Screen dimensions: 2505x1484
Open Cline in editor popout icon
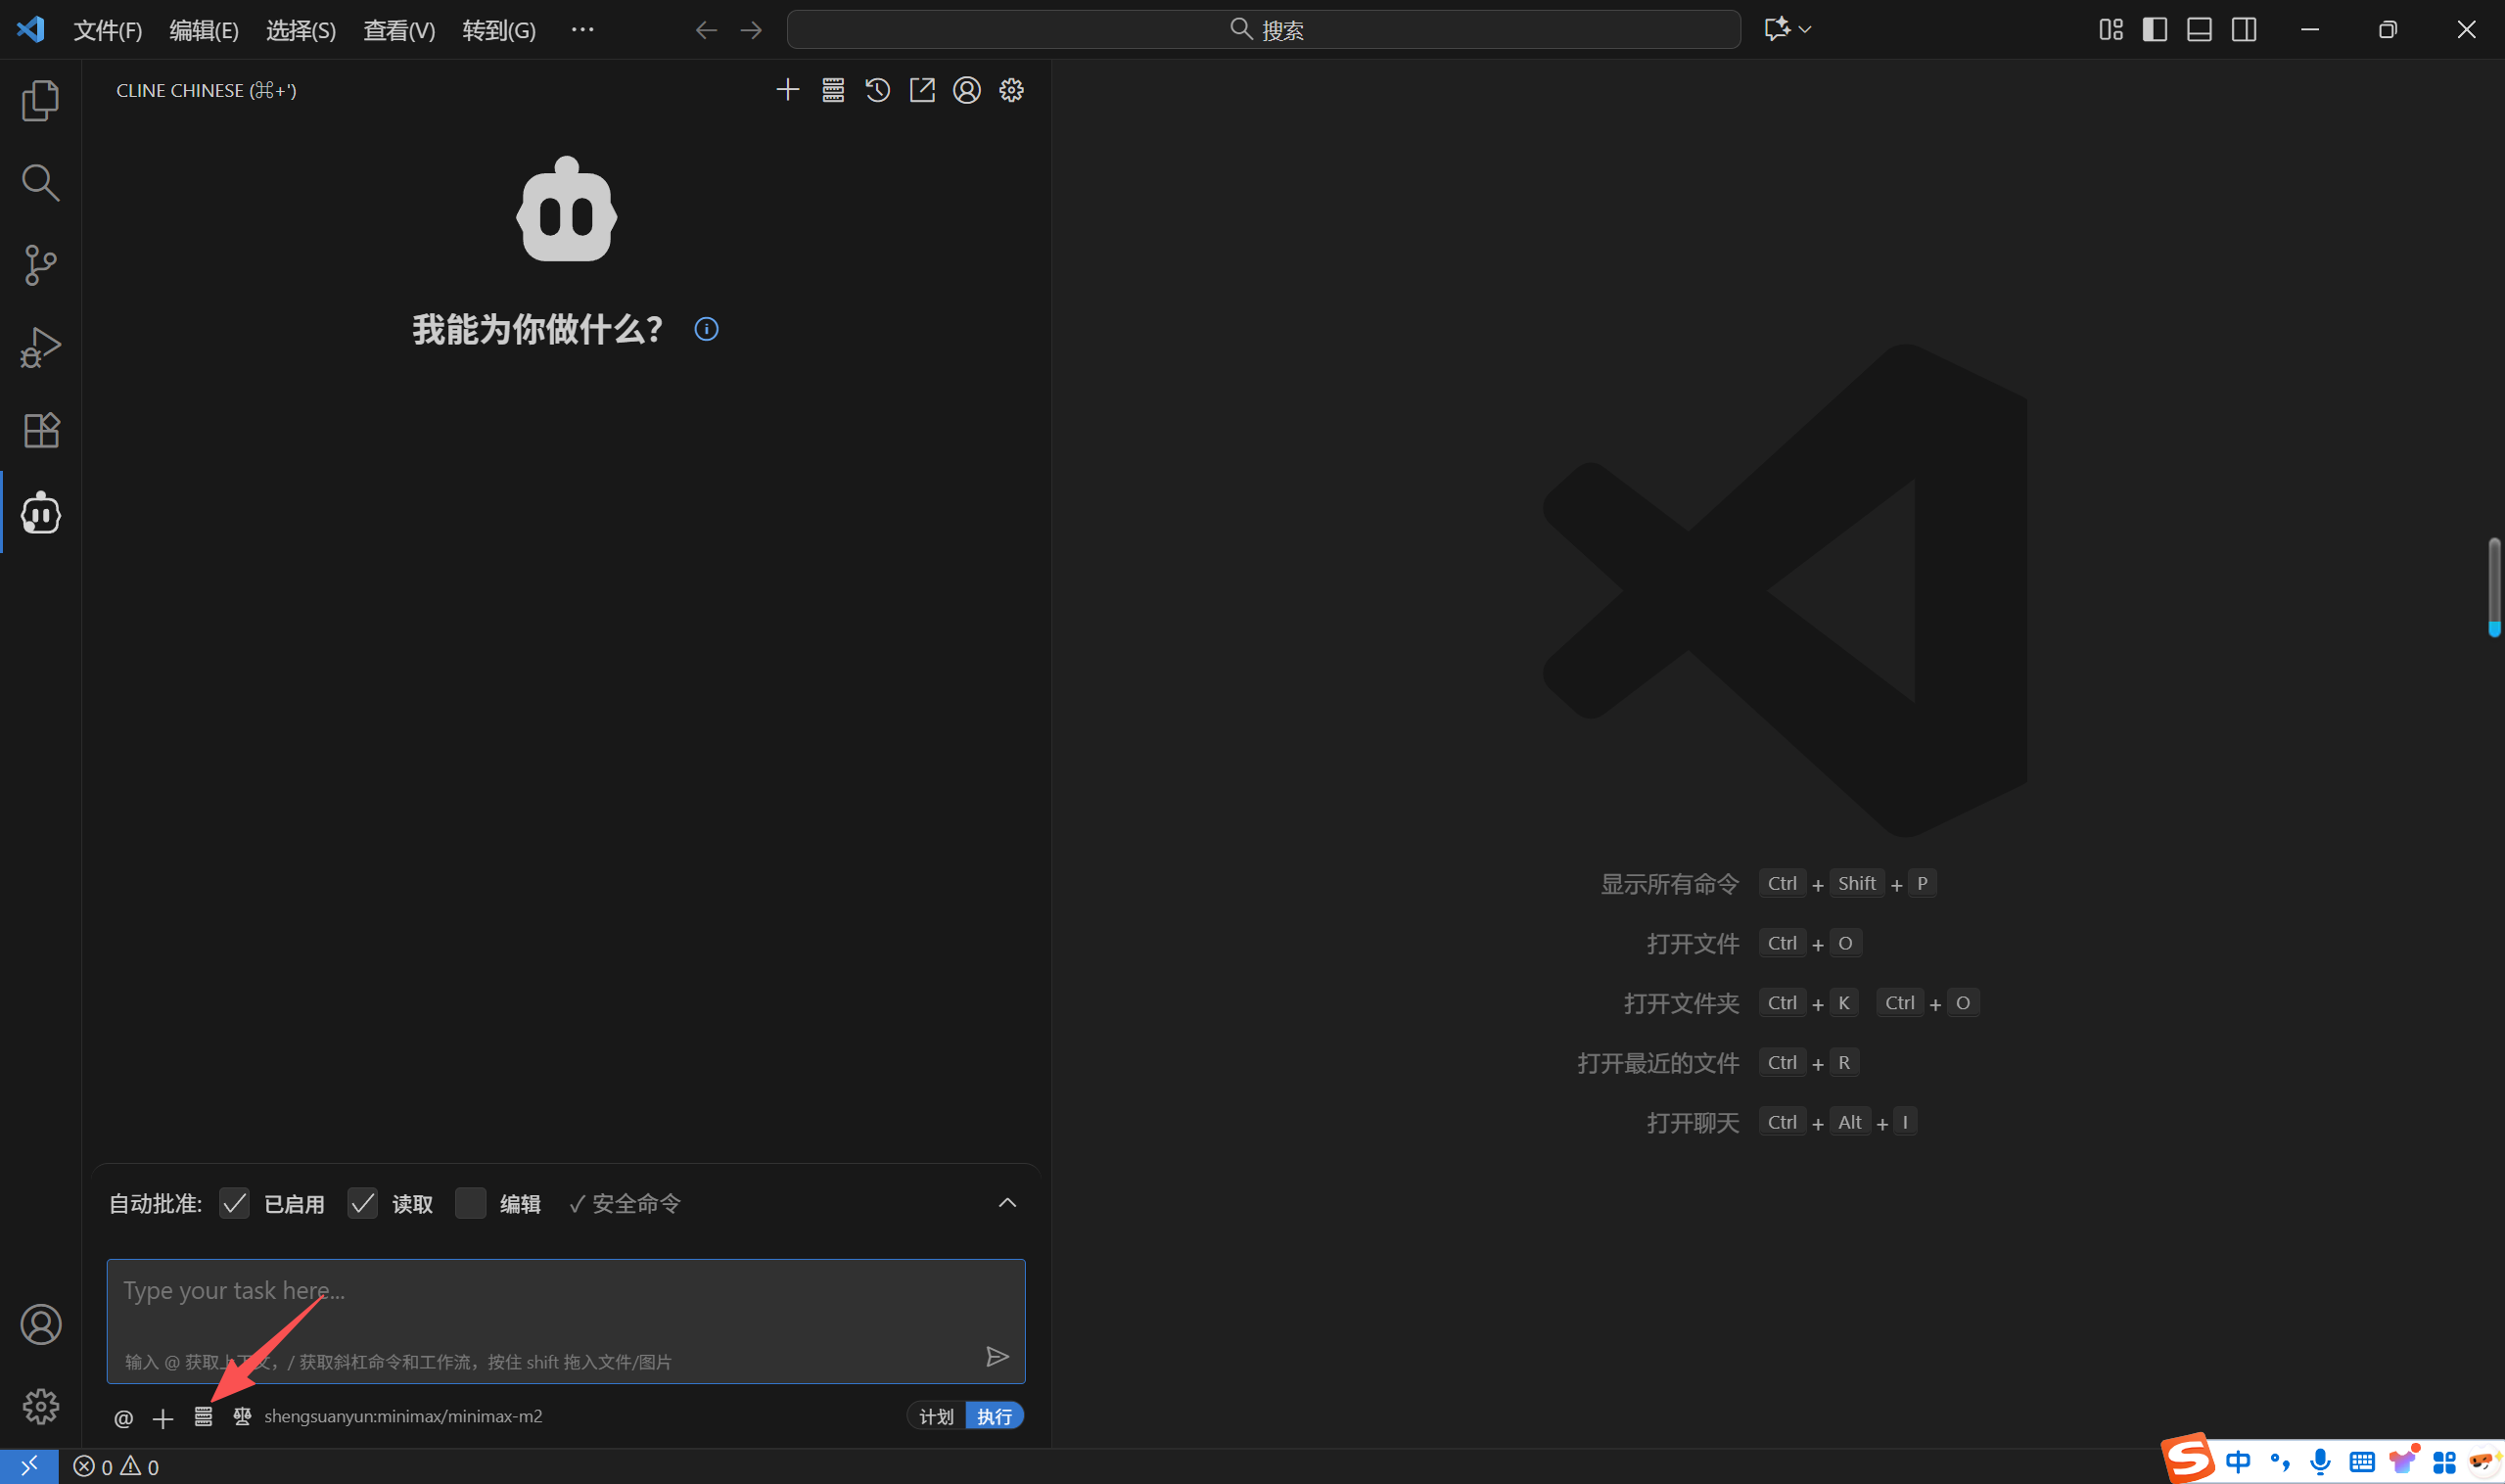[922, 90]
